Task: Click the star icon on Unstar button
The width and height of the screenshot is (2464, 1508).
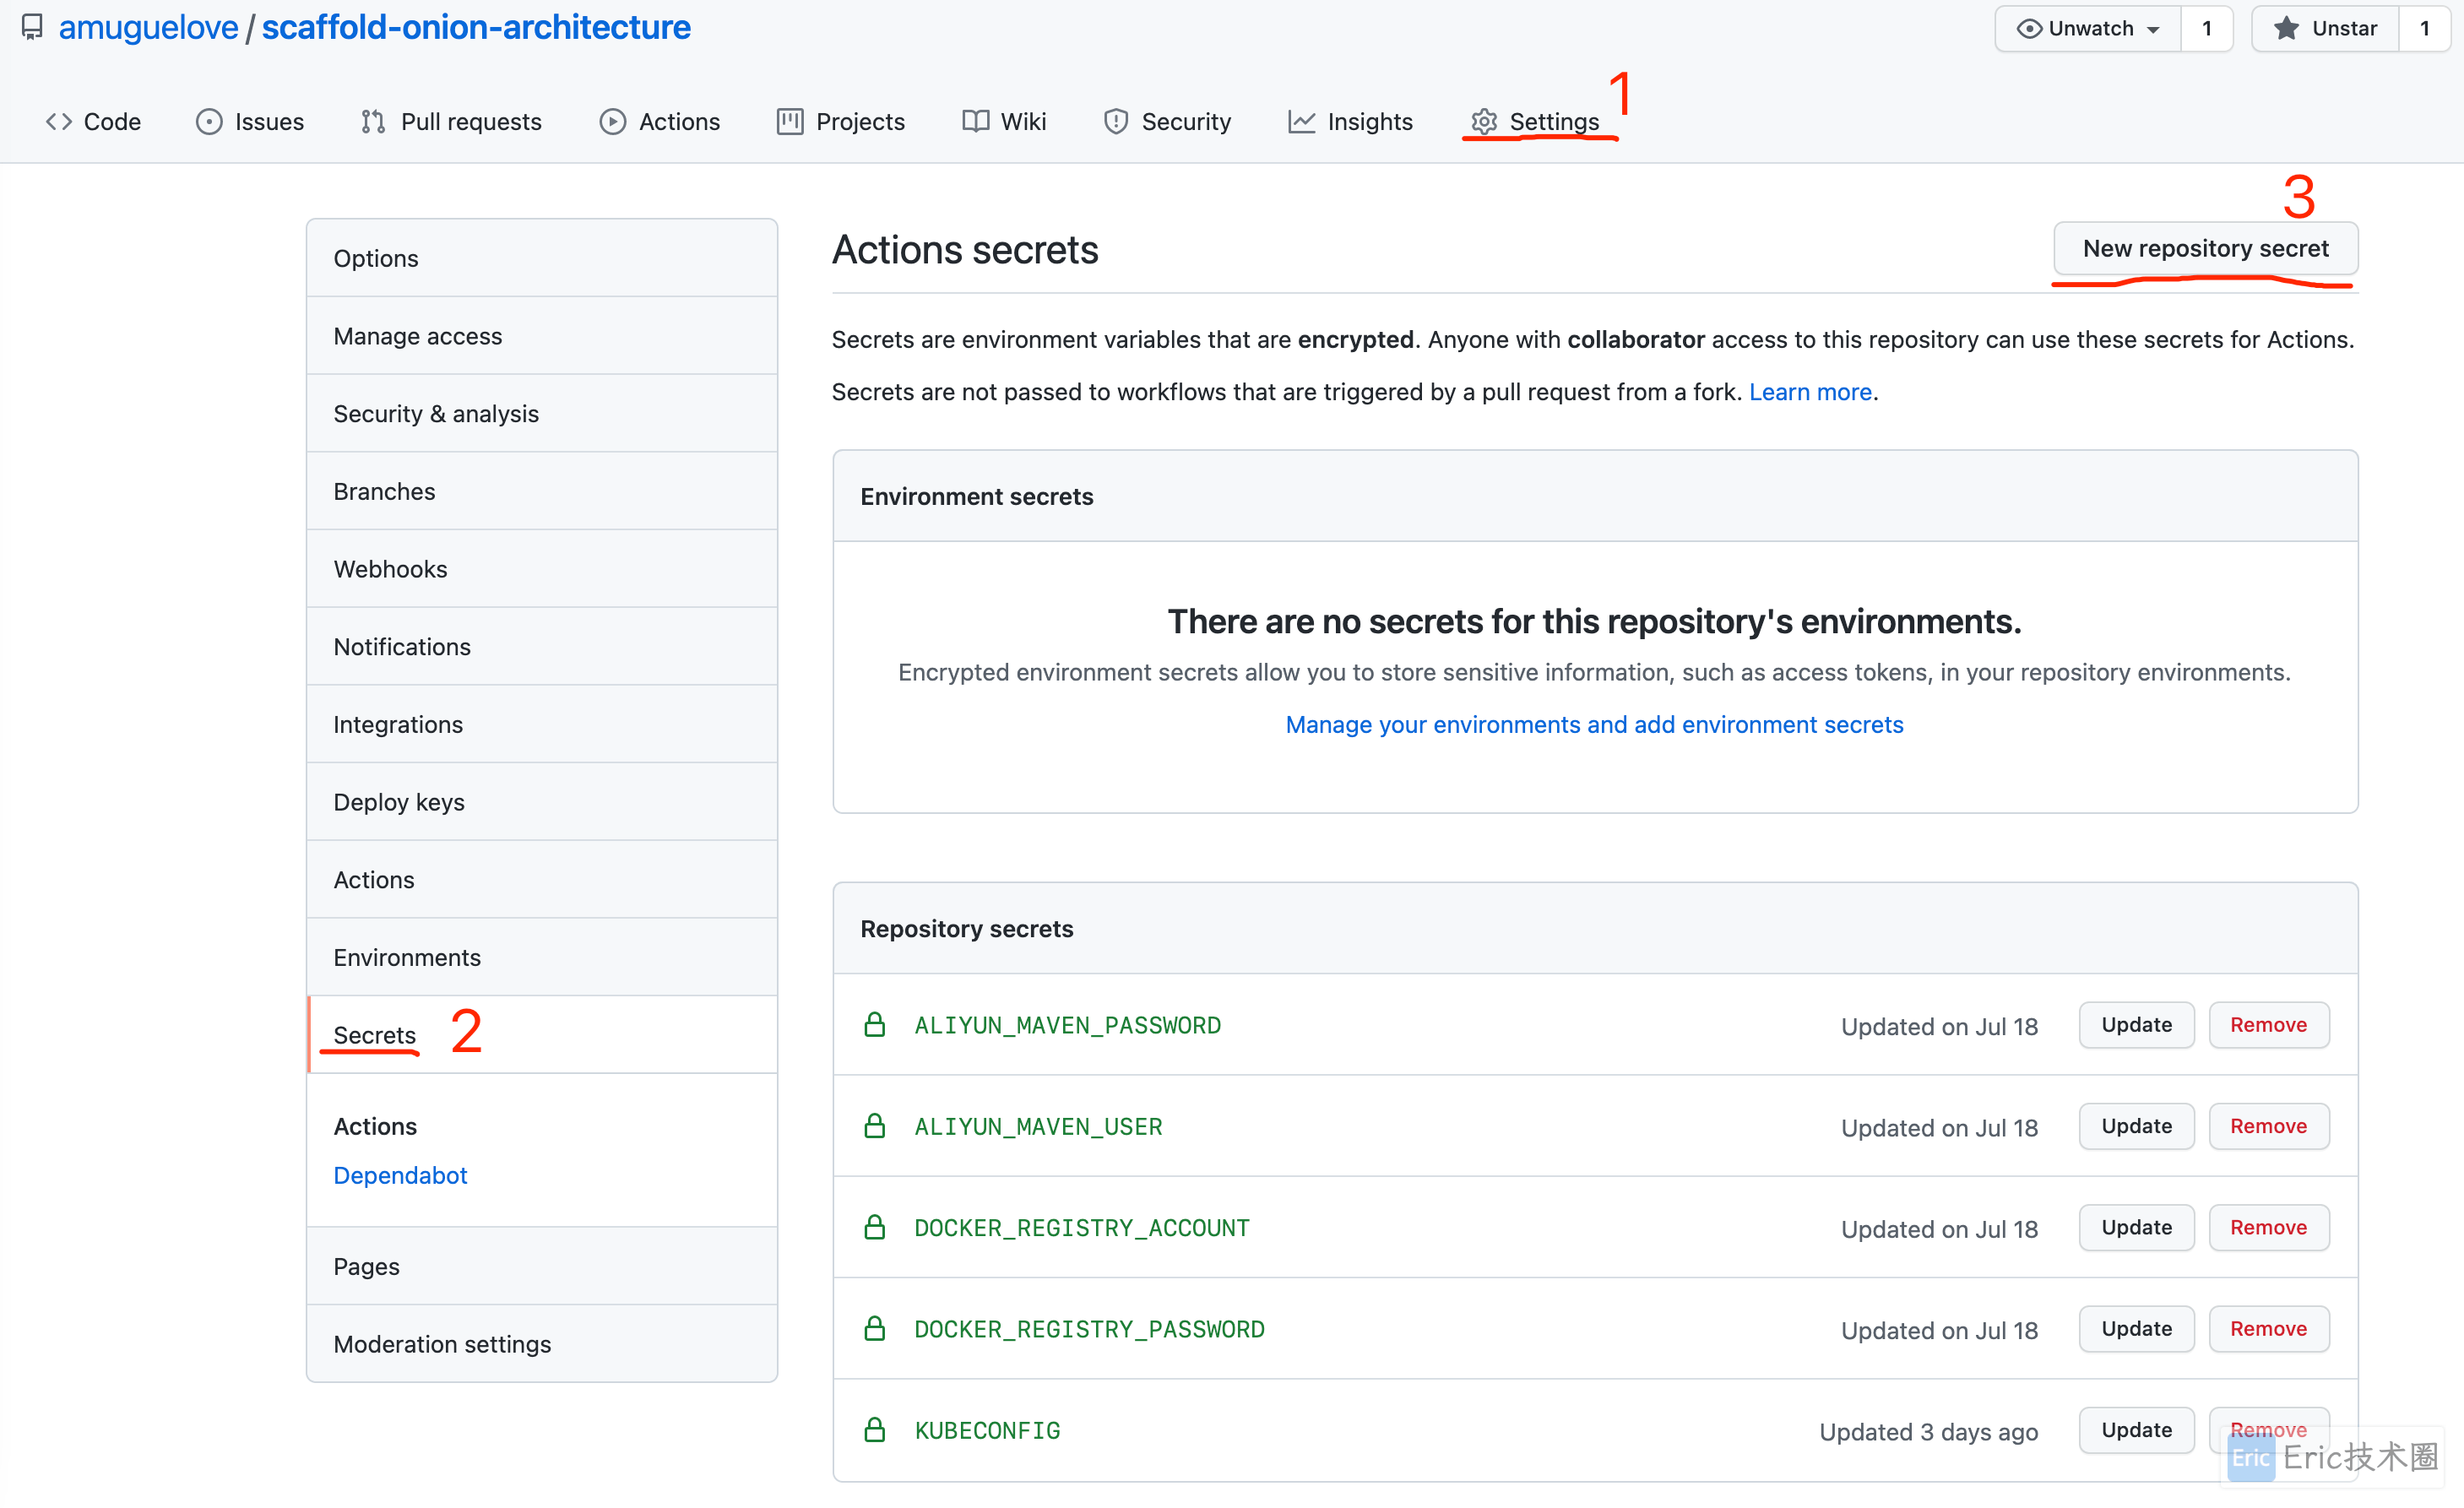Action: [2286, 28]
